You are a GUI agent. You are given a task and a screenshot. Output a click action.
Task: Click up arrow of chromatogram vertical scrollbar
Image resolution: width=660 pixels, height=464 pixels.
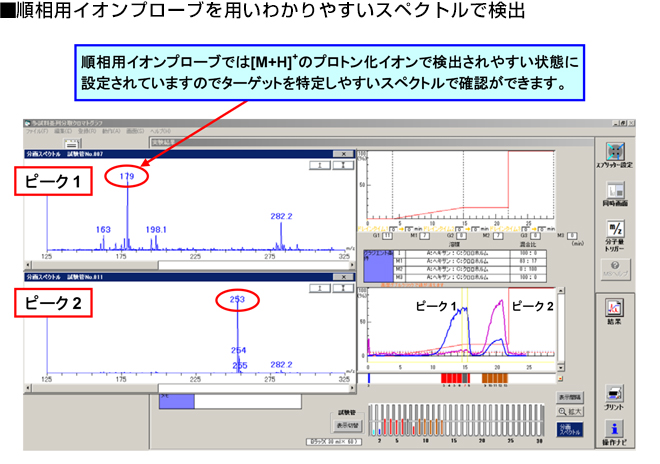pyautogui.click(x=561, y=291)
